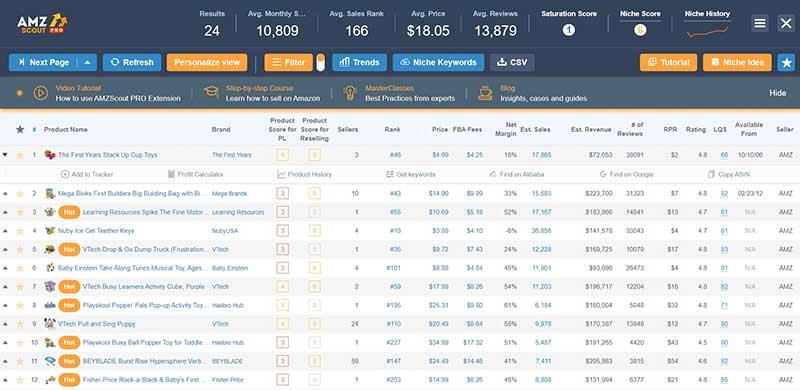Click the Copy ASIN option
Image resolution: width=800 pixels, height=390 pixels.
point(729,175)
